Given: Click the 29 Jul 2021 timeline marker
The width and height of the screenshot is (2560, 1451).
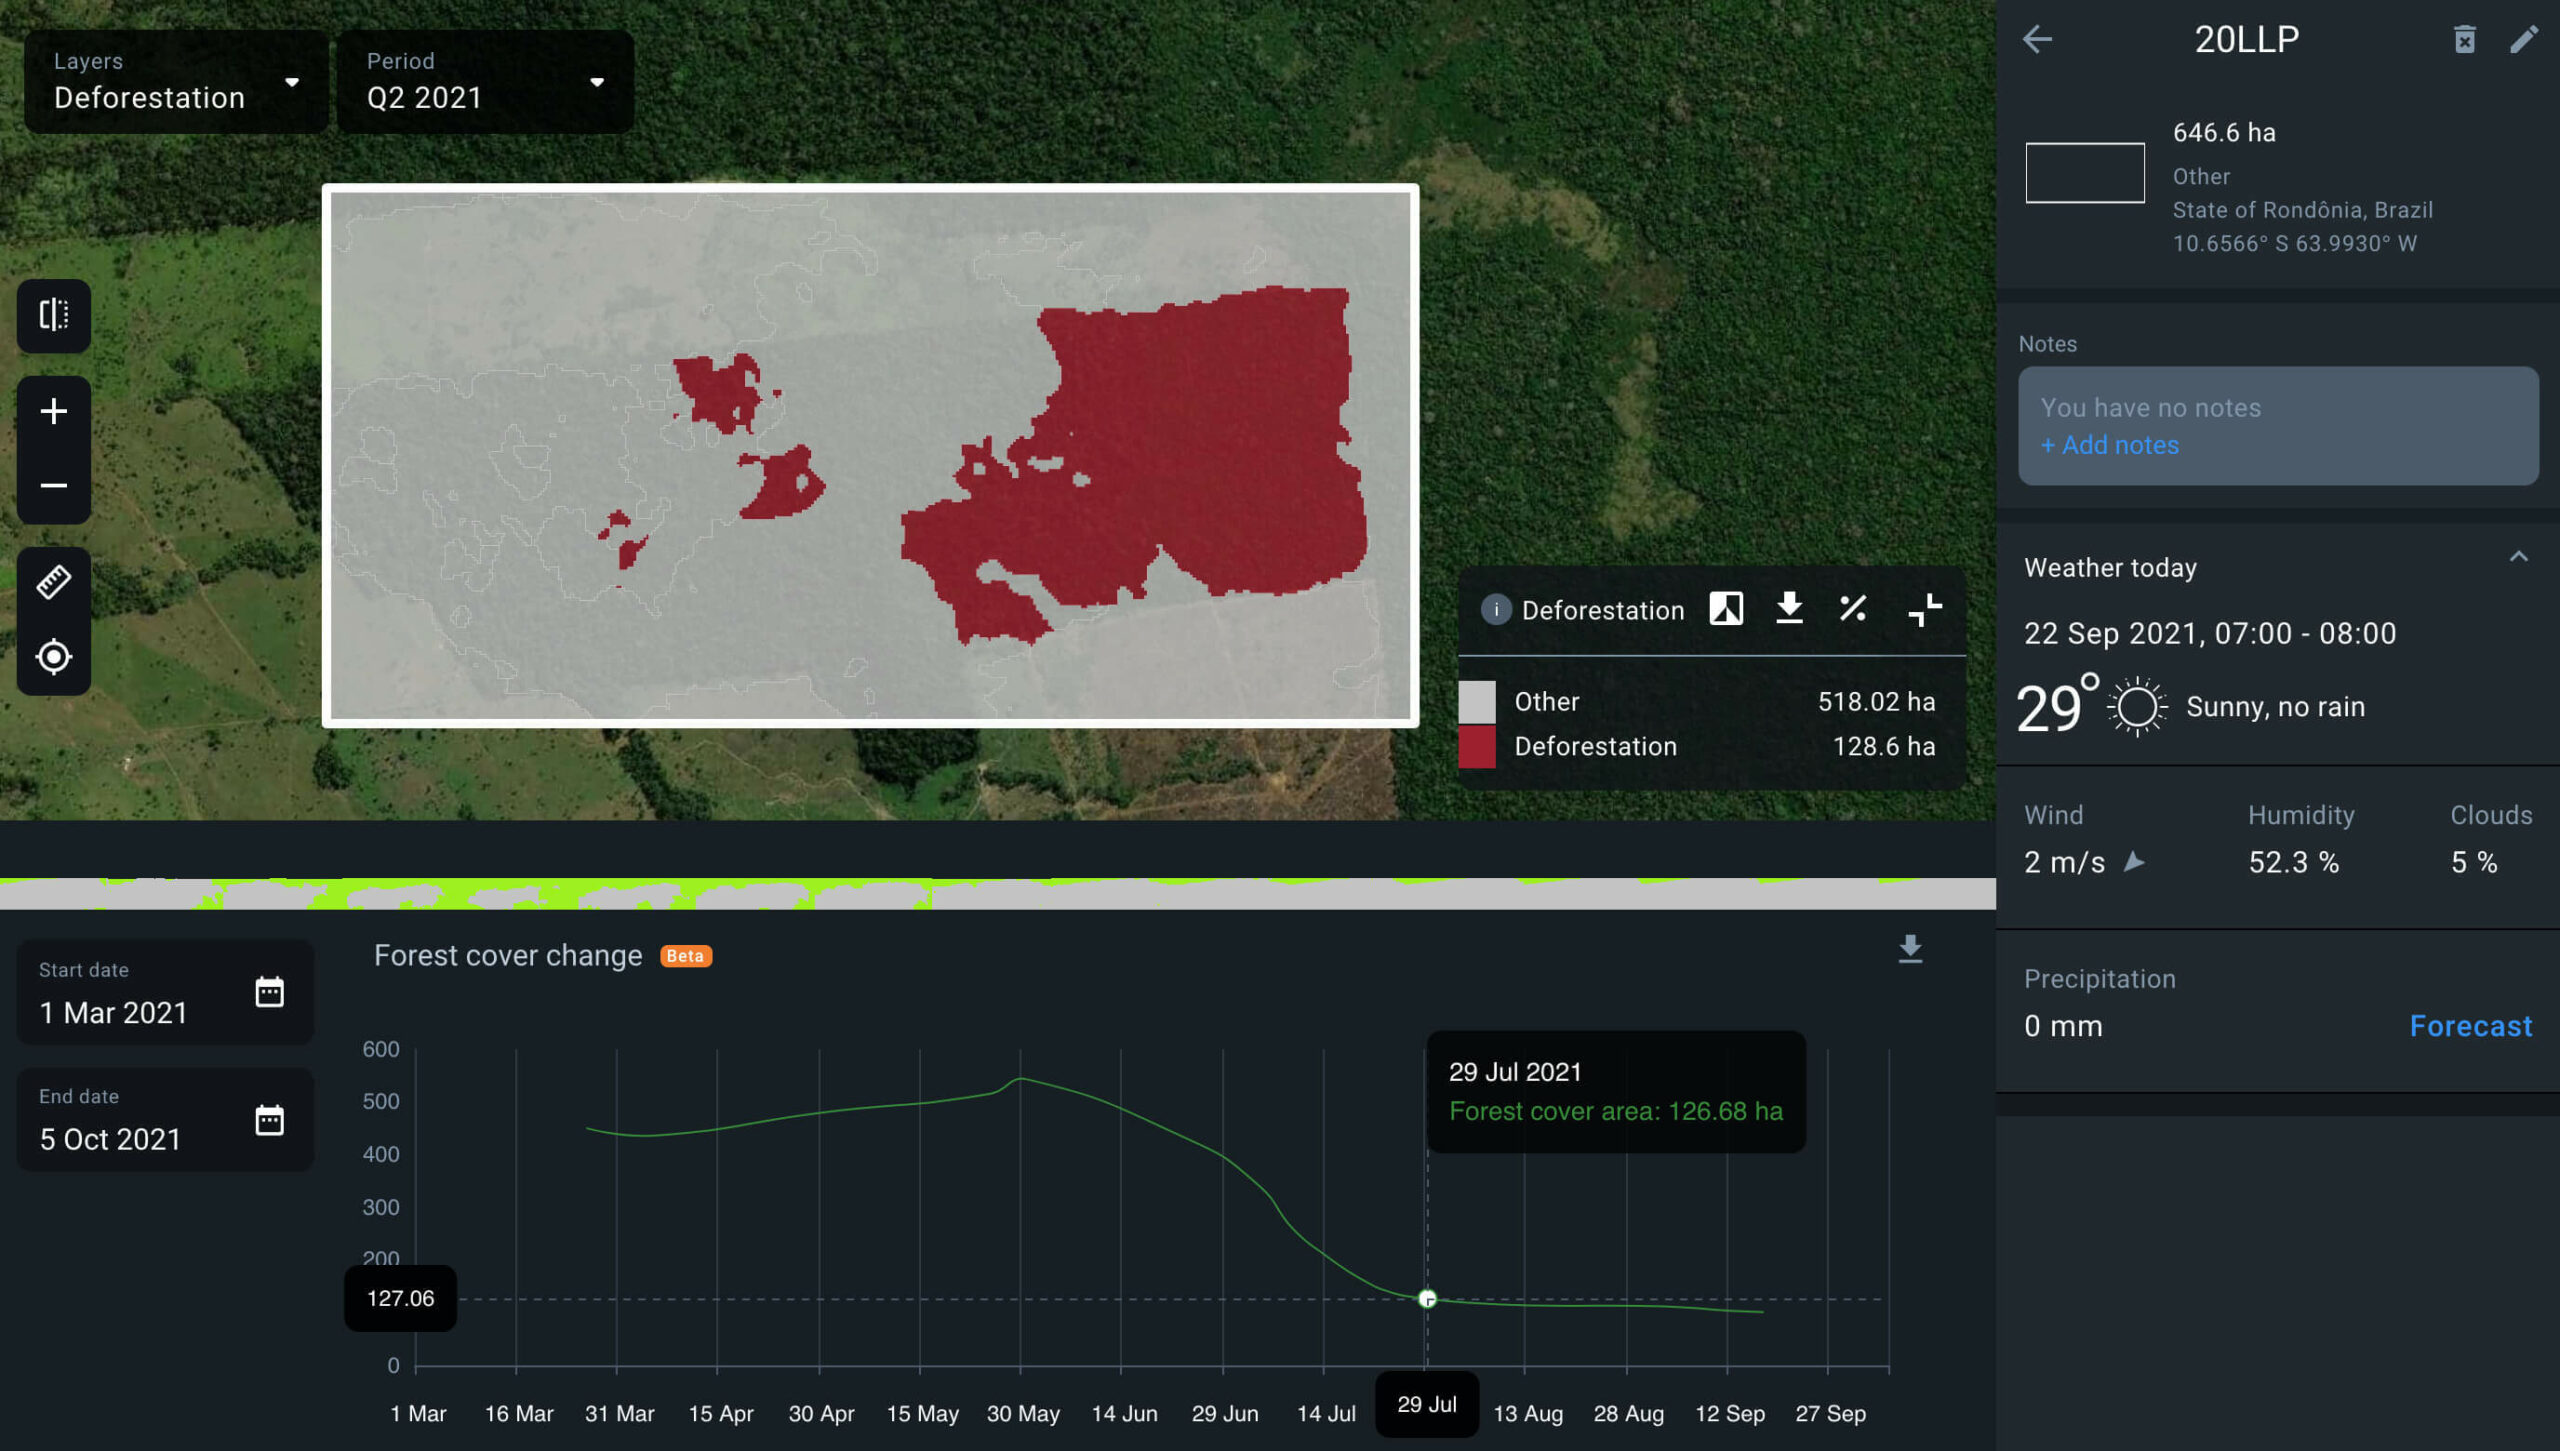Looking at the screenshot, I should tap(1428, 1300).
